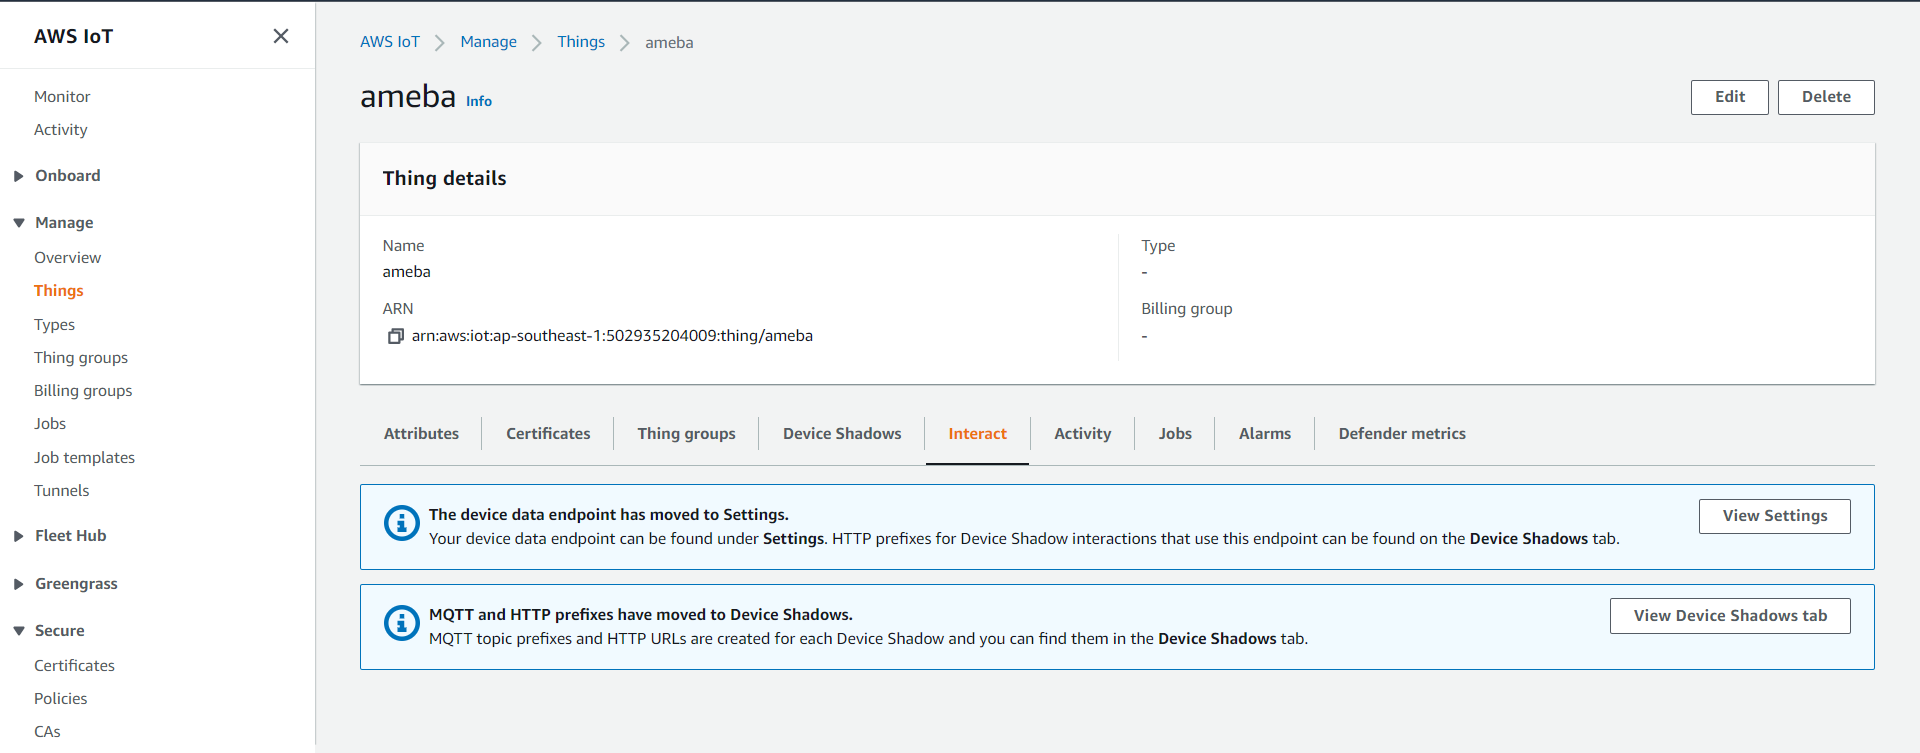Delete the ameba thing
Screen dimensions: 1920x753
point(1826,97)
